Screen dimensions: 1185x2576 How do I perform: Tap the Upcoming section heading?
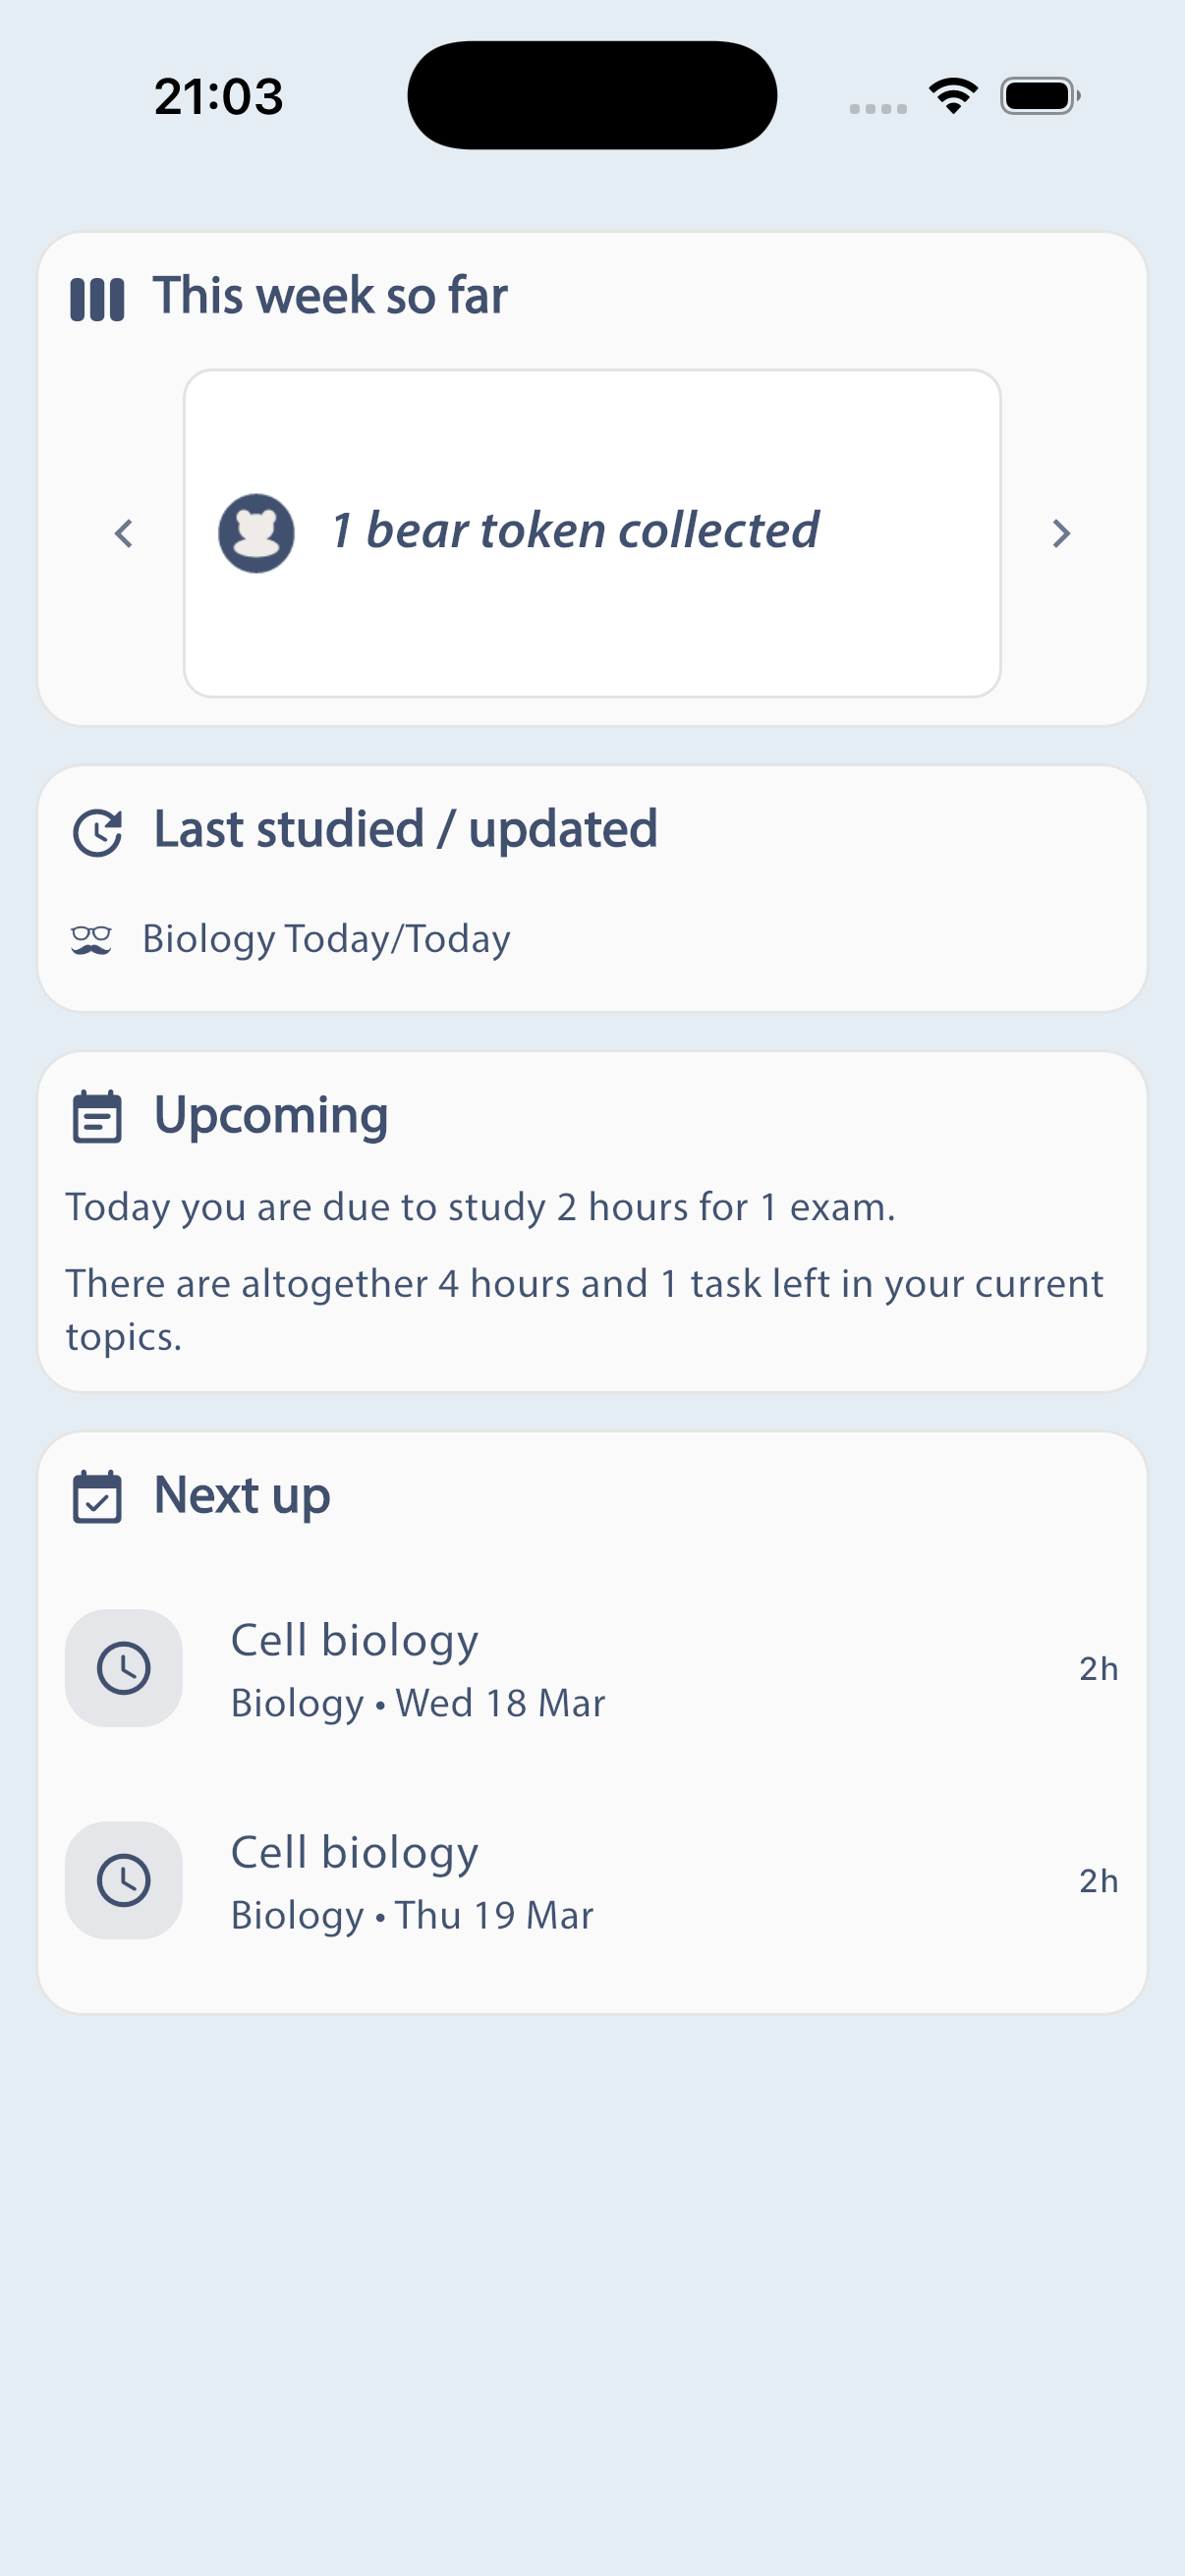[x=271, y=1116]
